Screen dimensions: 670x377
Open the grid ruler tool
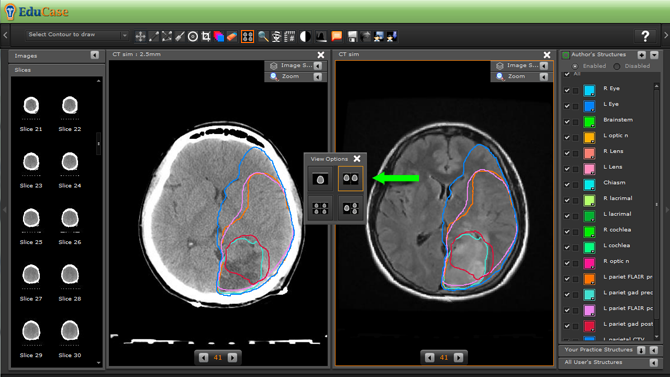(x=290, y=37)
